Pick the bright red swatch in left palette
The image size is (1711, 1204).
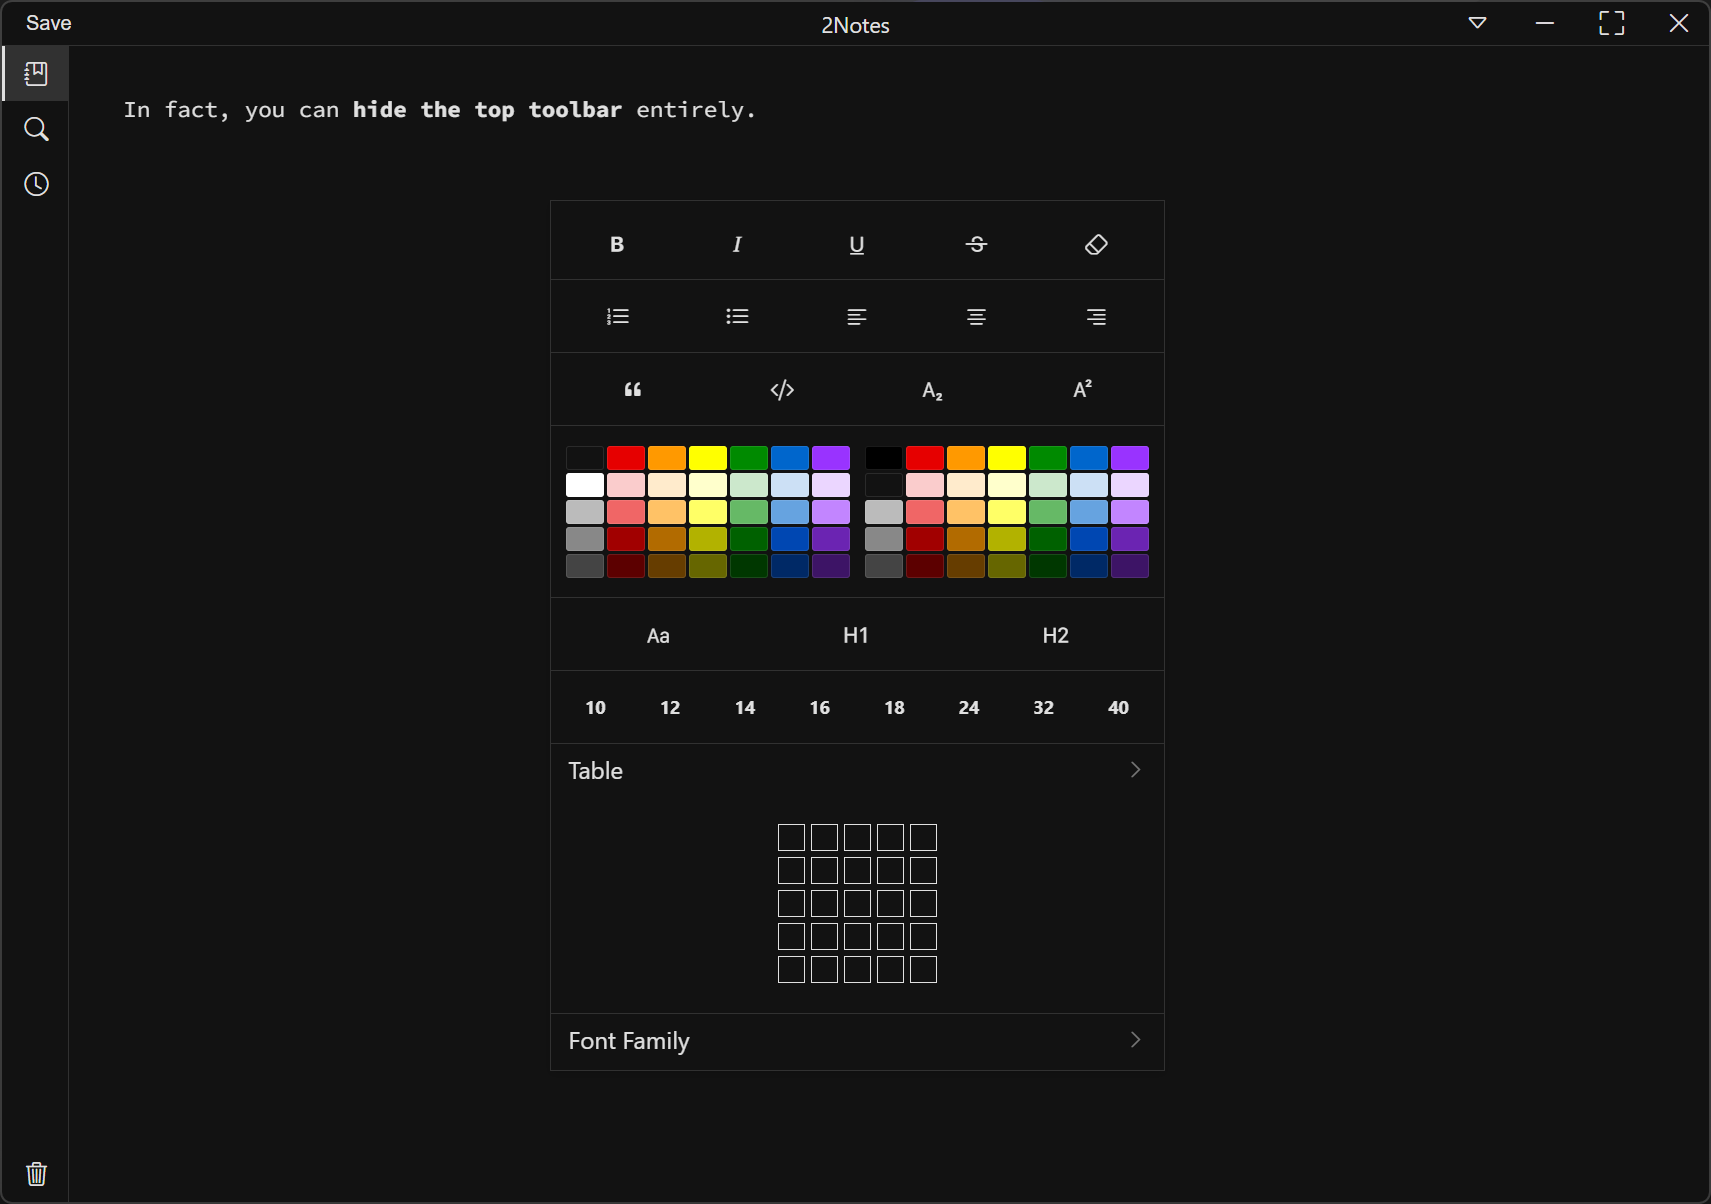pos(626,458)
